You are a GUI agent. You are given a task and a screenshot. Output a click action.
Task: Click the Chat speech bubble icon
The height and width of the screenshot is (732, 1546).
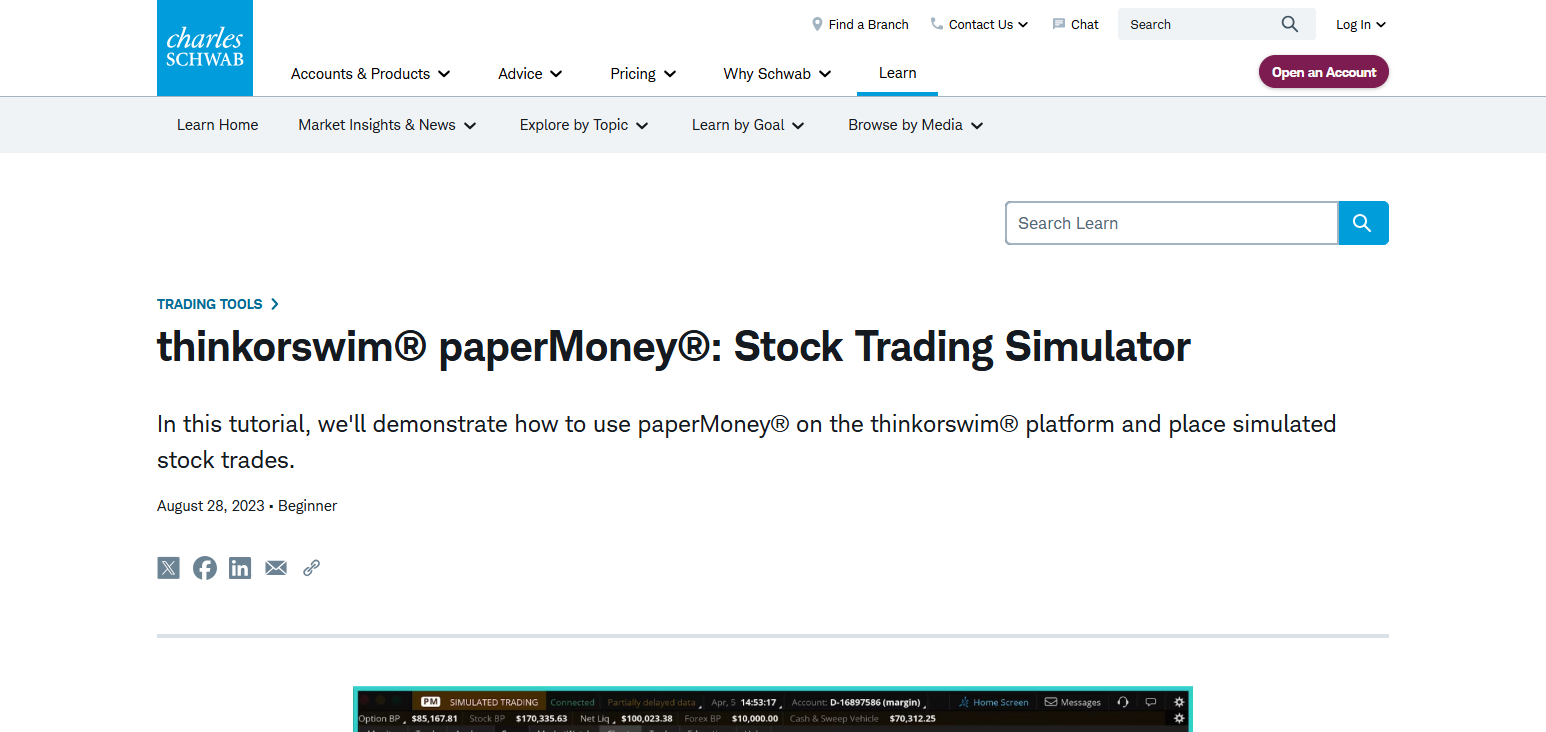pyautogui.click(x=1059, y=24)
